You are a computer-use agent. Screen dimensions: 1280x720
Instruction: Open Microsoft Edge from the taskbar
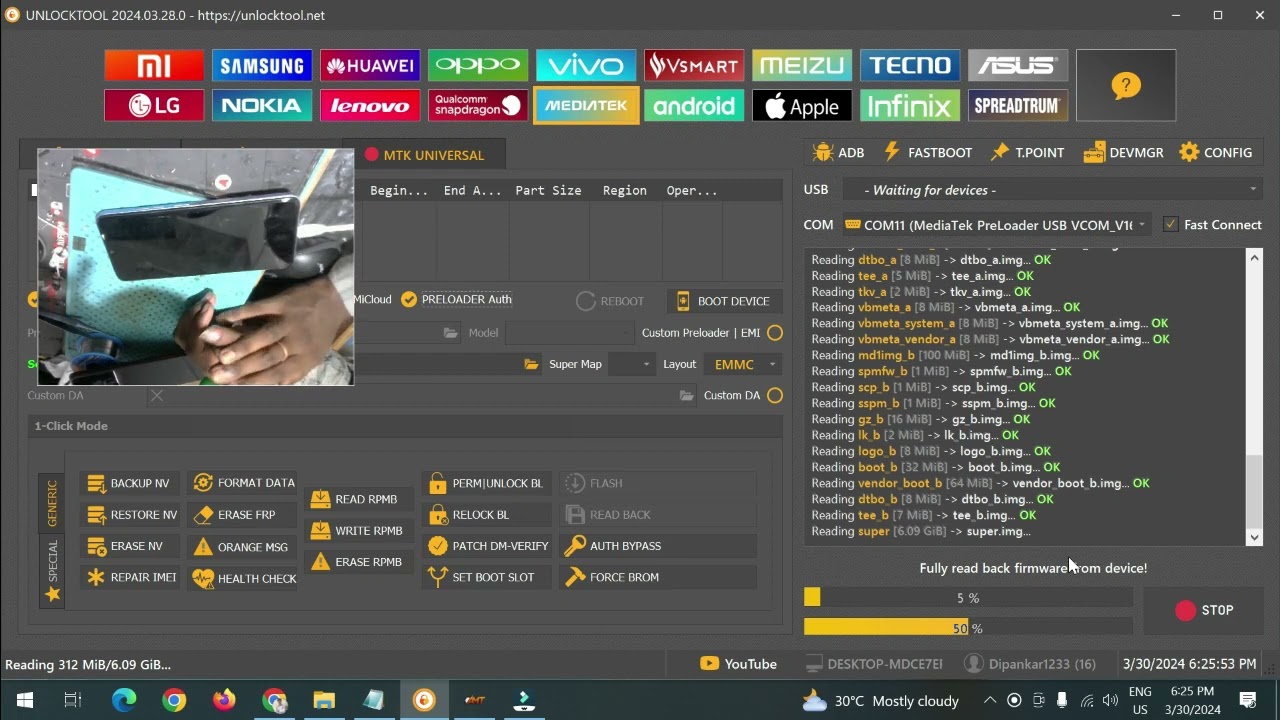point(124,700)
